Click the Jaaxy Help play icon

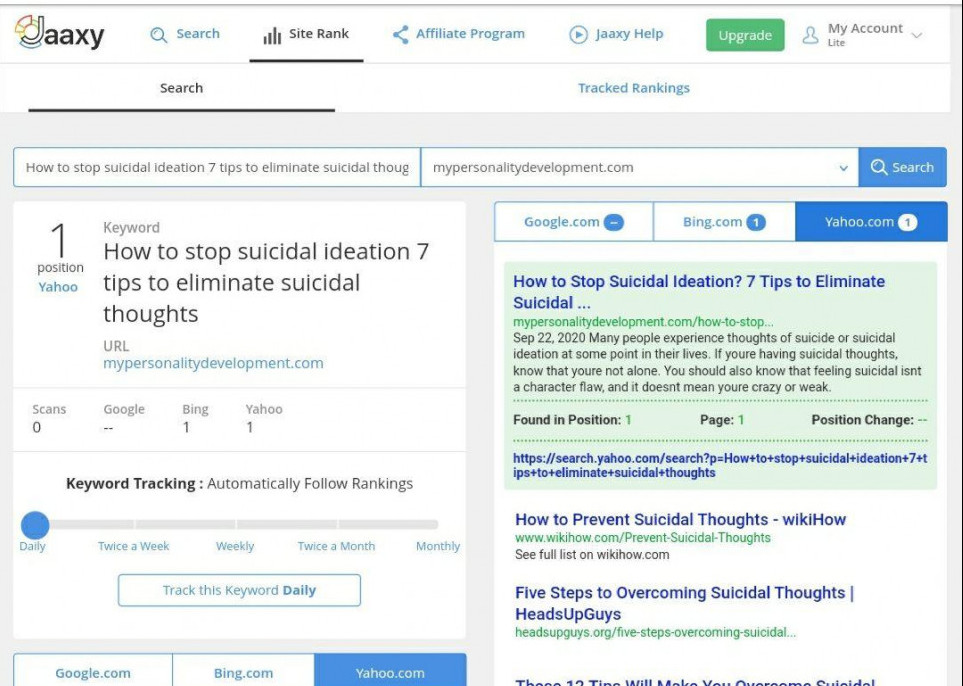[x=578, y=34]
